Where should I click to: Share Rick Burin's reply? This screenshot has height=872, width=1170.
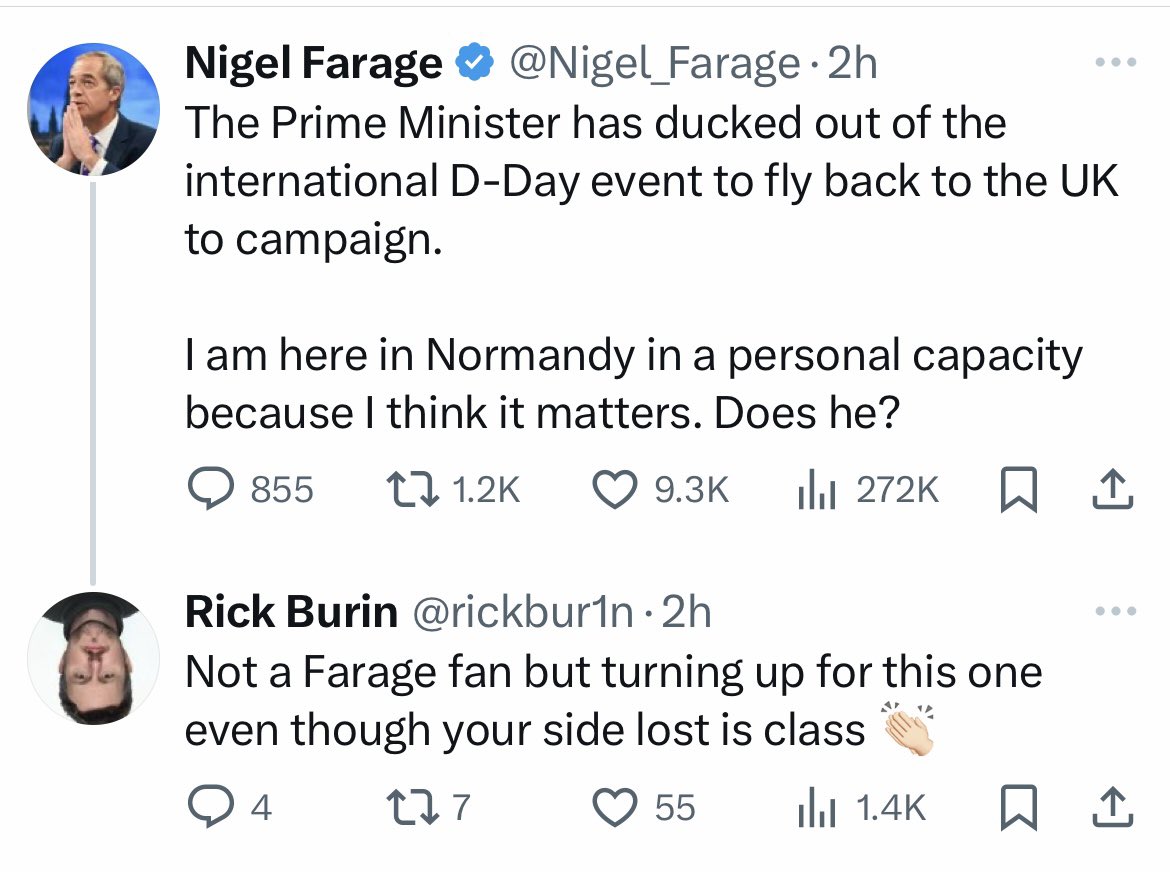pyautogui.click(x=1113, y=807)
